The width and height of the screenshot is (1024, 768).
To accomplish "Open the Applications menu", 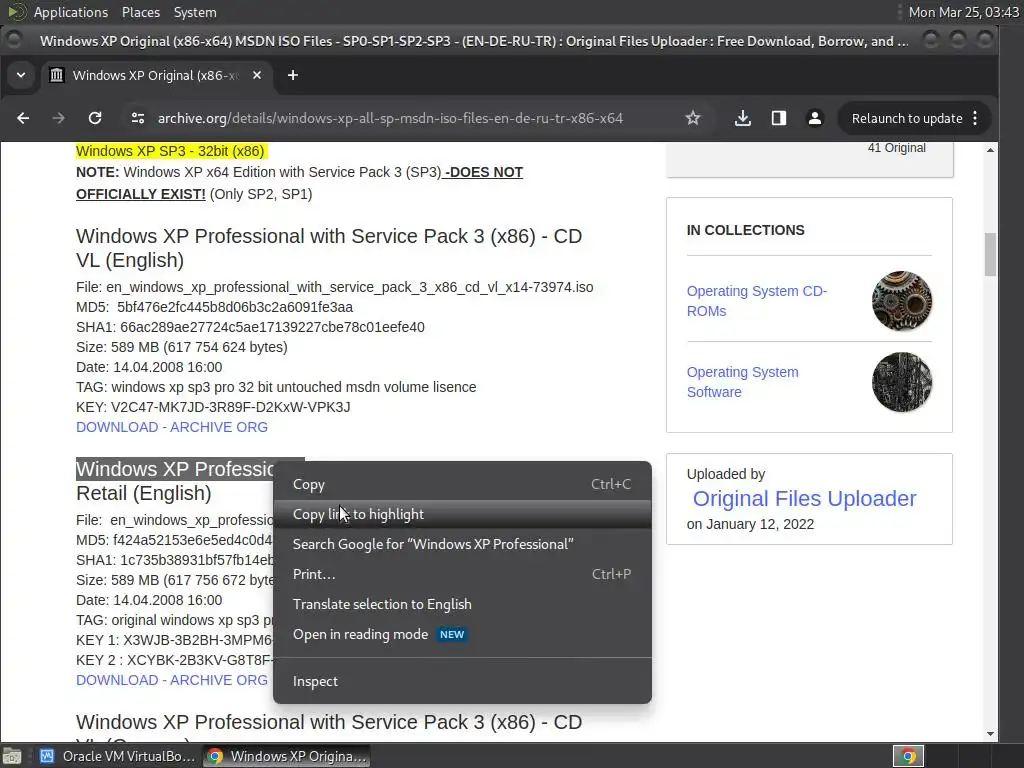I will click(70, 12).
